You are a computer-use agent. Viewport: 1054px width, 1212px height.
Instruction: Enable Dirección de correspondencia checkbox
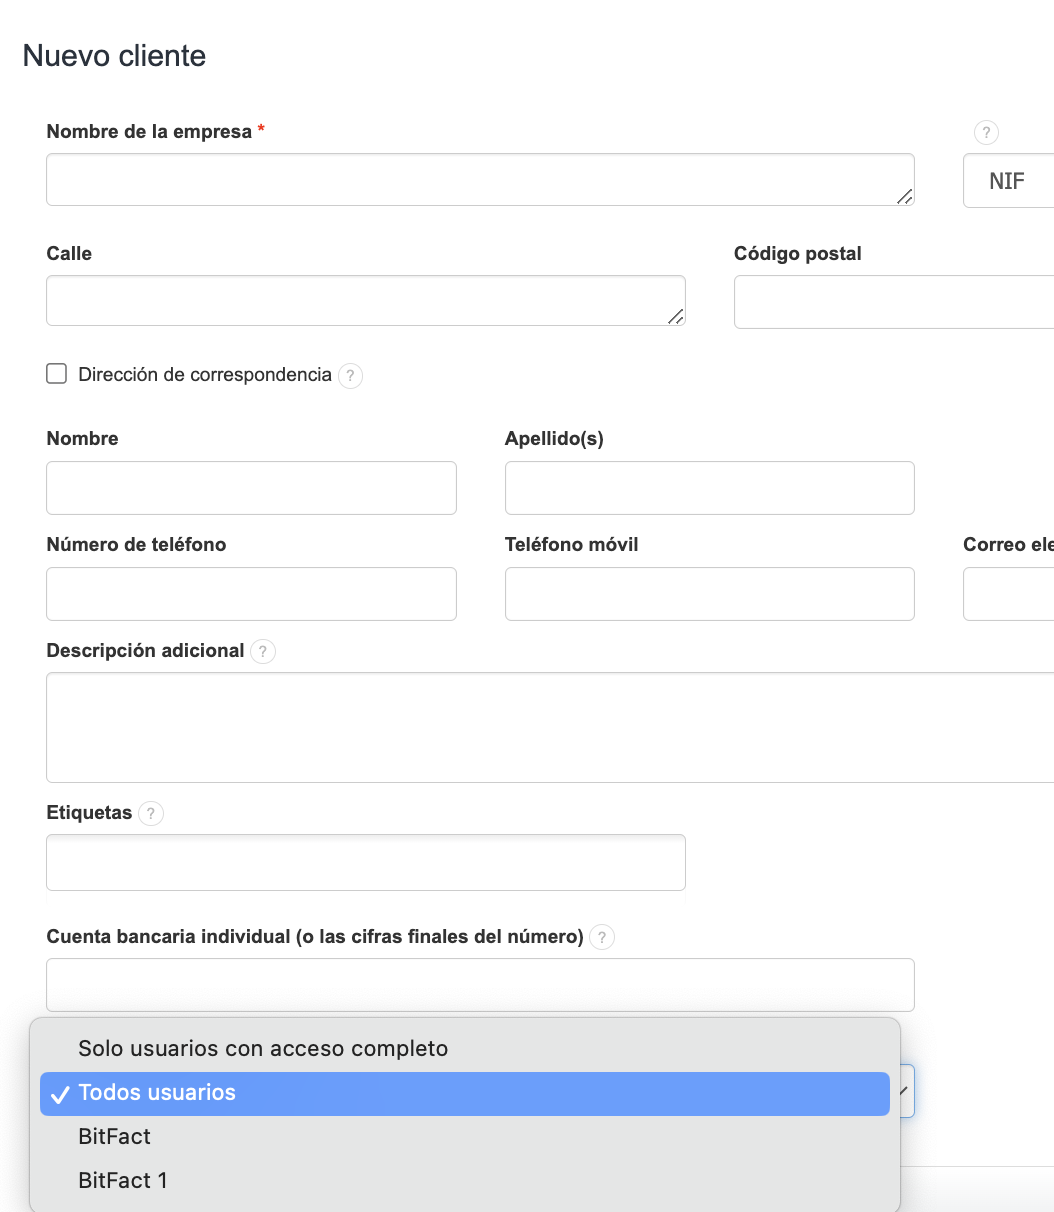click(x=57, y=374)
